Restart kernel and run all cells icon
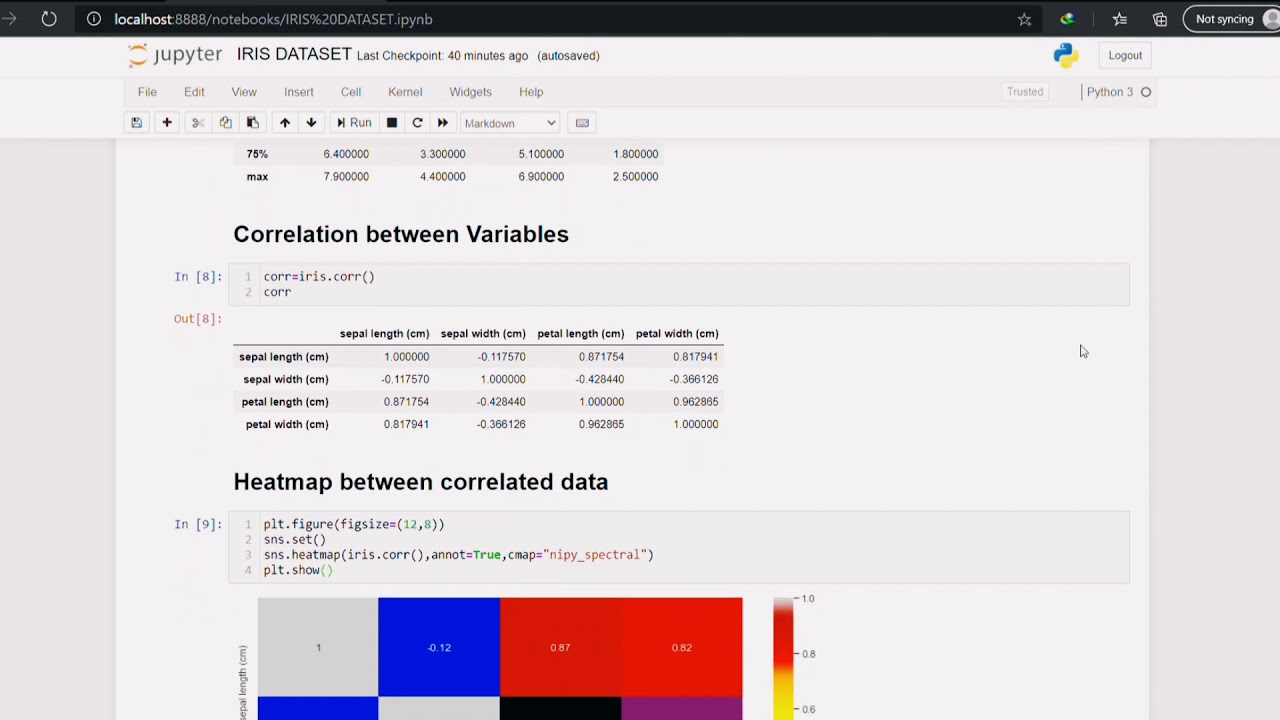The height and width of the screenshot is (720, 1280). pos(443,123)
